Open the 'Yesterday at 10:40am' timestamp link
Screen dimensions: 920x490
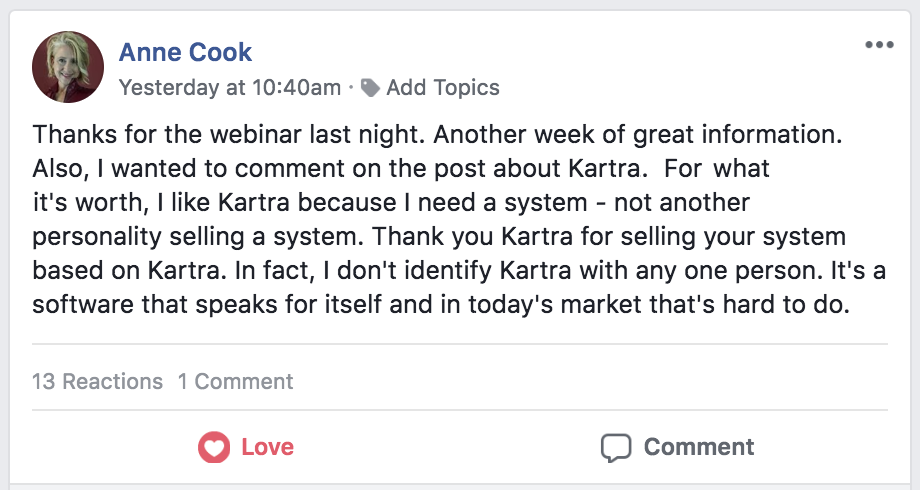(x=229, y=88)
